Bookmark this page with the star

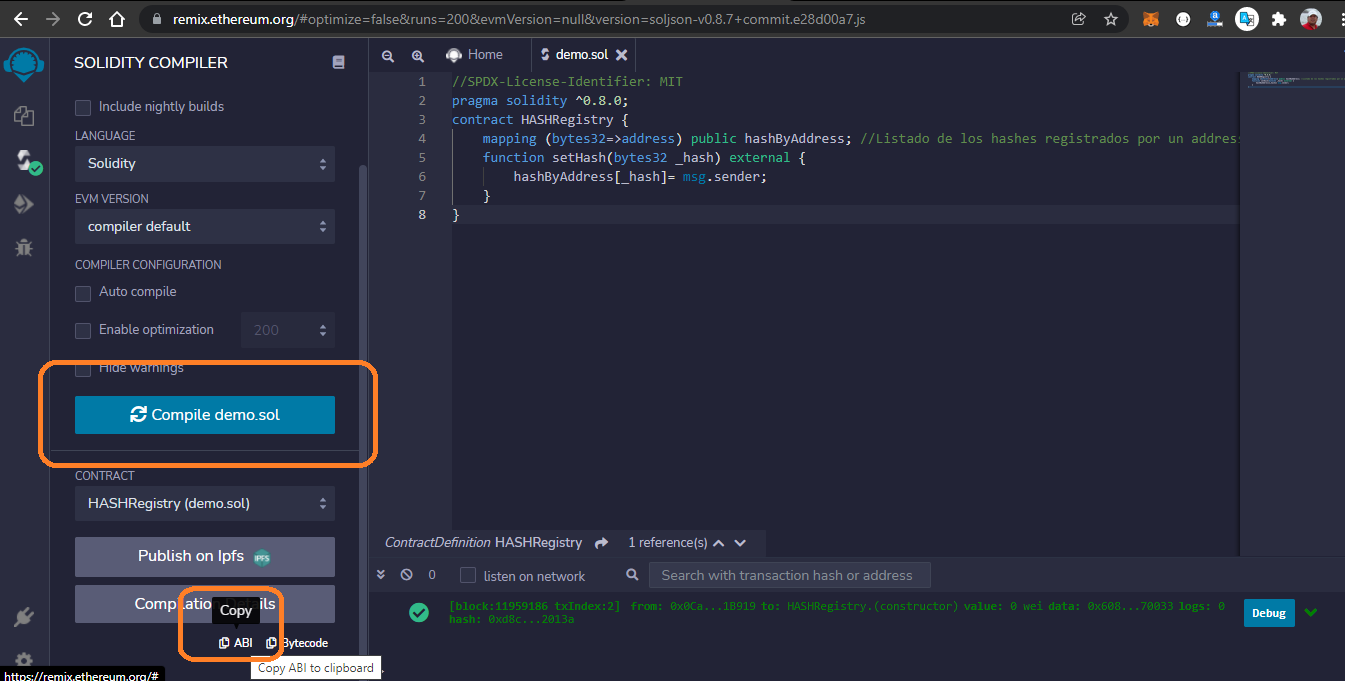[x=1111, y=19]
